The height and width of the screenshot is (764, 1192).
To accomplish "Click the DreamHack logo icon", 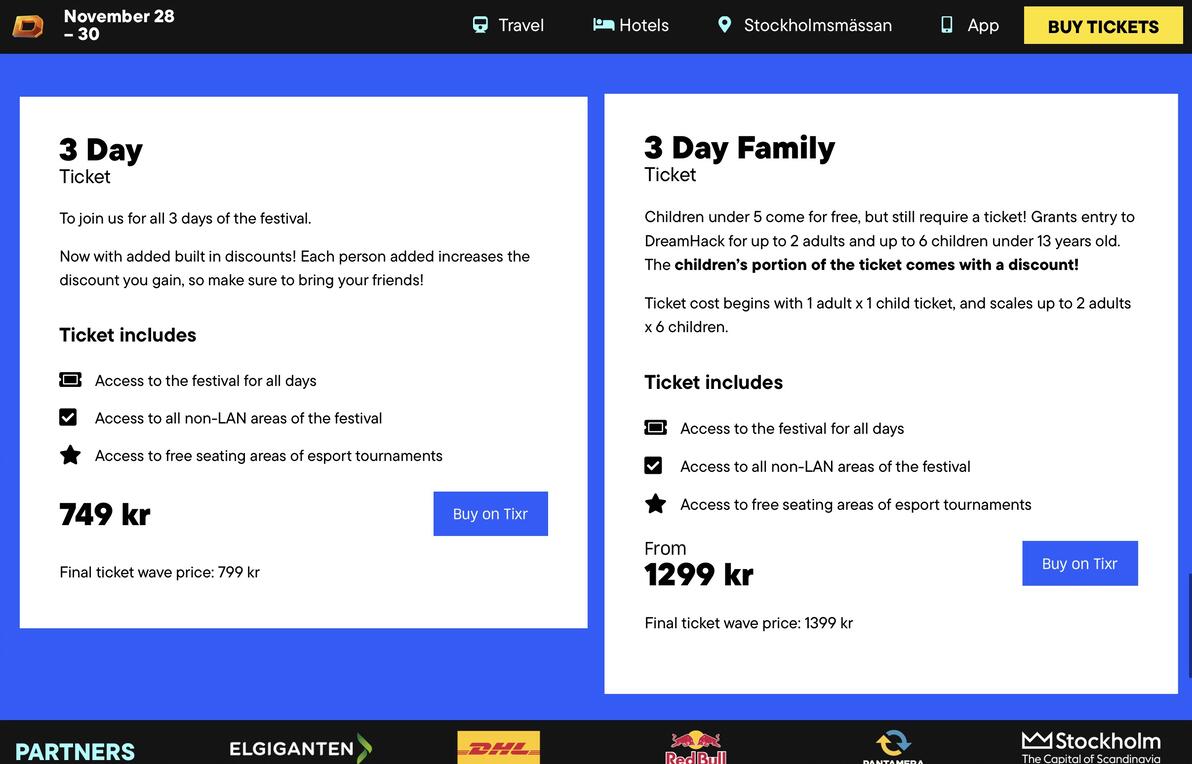I will point(28,26).
